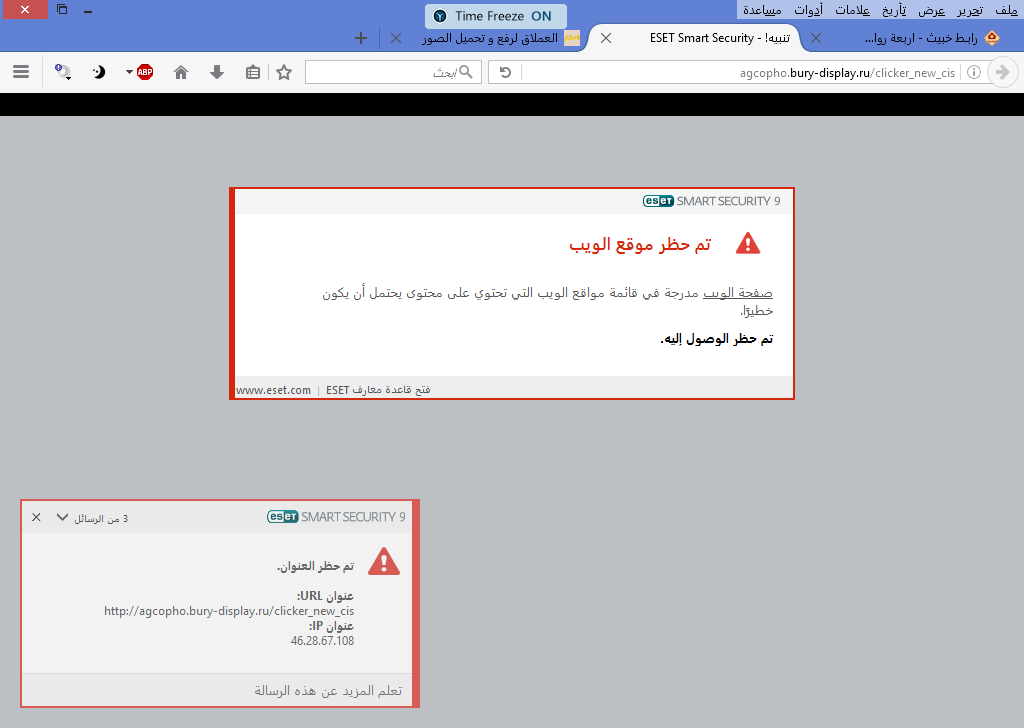This screenshot has height=728, width=1024.
Task: Close the رابط خبيث tab
Action: [816, 38]
